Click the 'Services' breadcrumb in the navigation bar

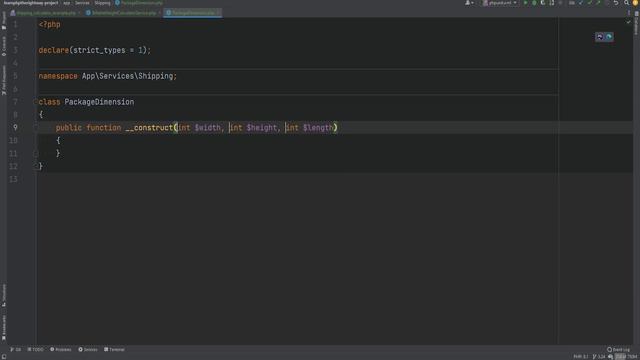pos(82,3)
